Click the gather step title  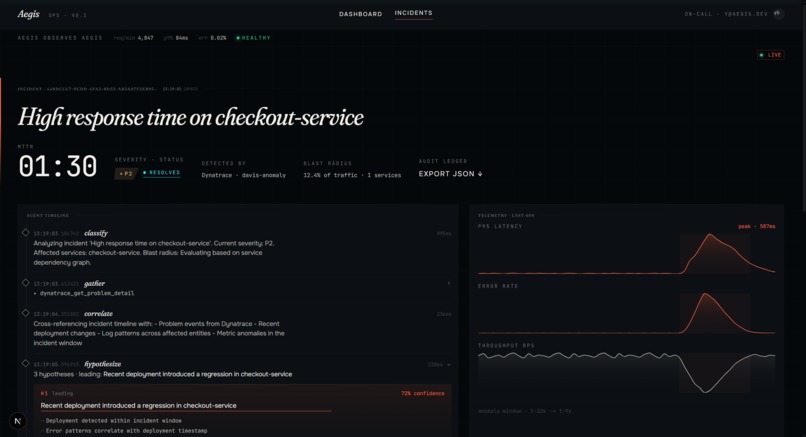click(x=94, y=283)
